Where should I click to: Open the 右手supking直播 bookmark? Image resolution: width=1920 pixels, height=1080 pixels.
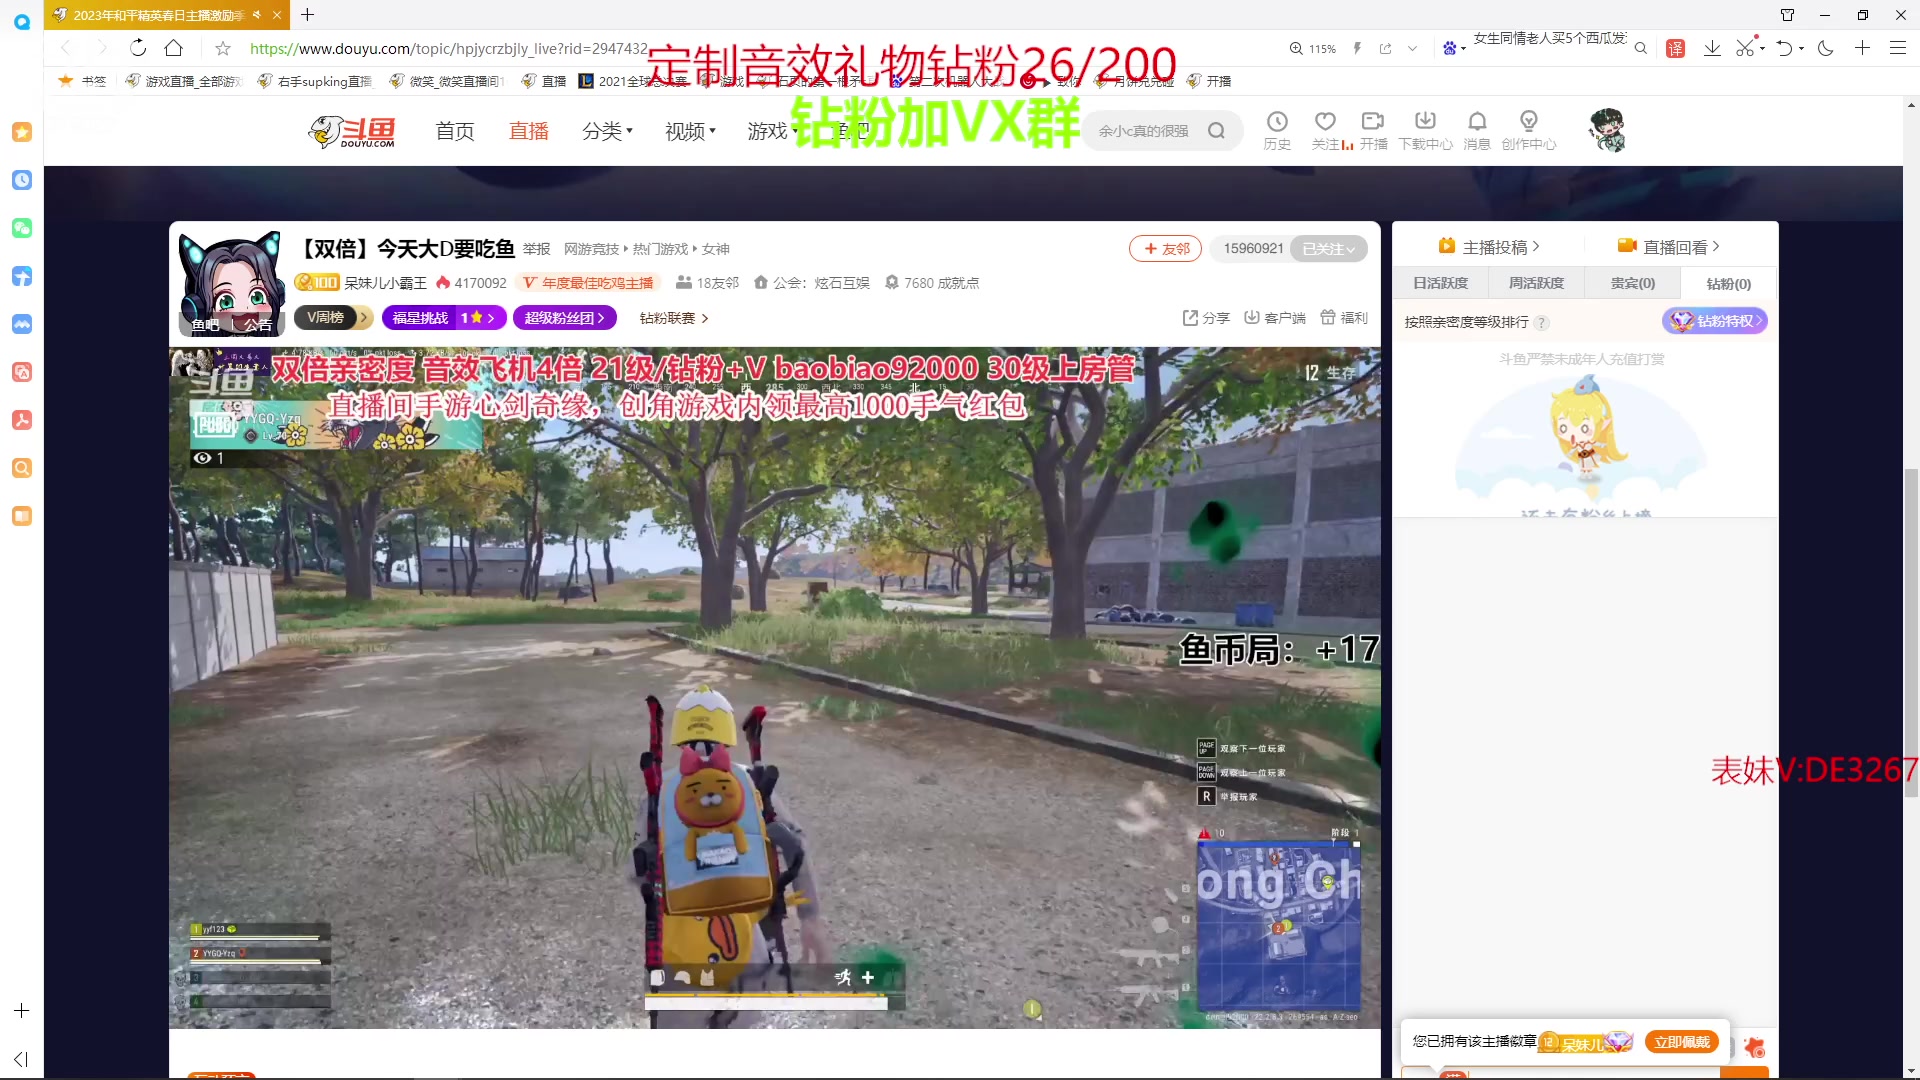pyautogui.click(x=314, y=81)
